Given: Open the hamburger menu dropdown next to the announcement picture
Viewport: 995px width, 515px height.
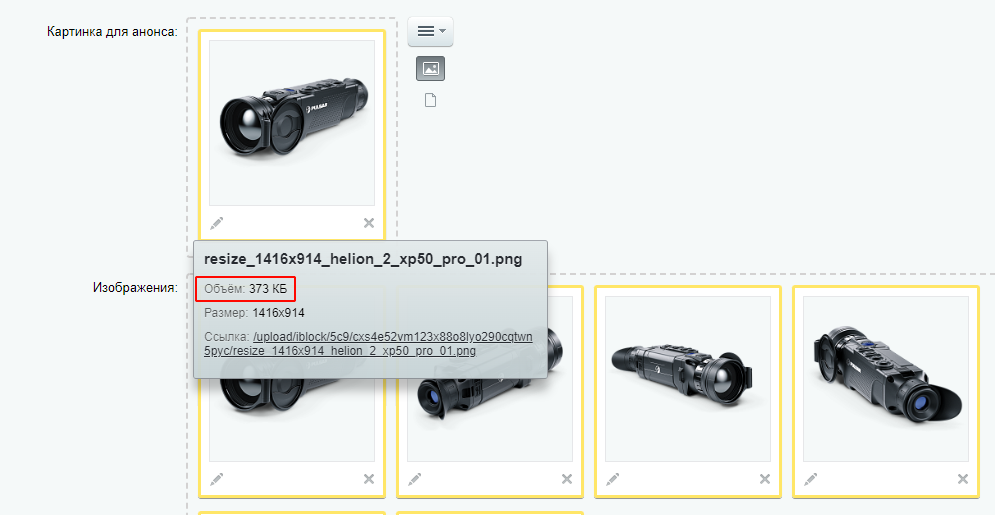Looking at the screenshot, I should click(x=430, y=31).
